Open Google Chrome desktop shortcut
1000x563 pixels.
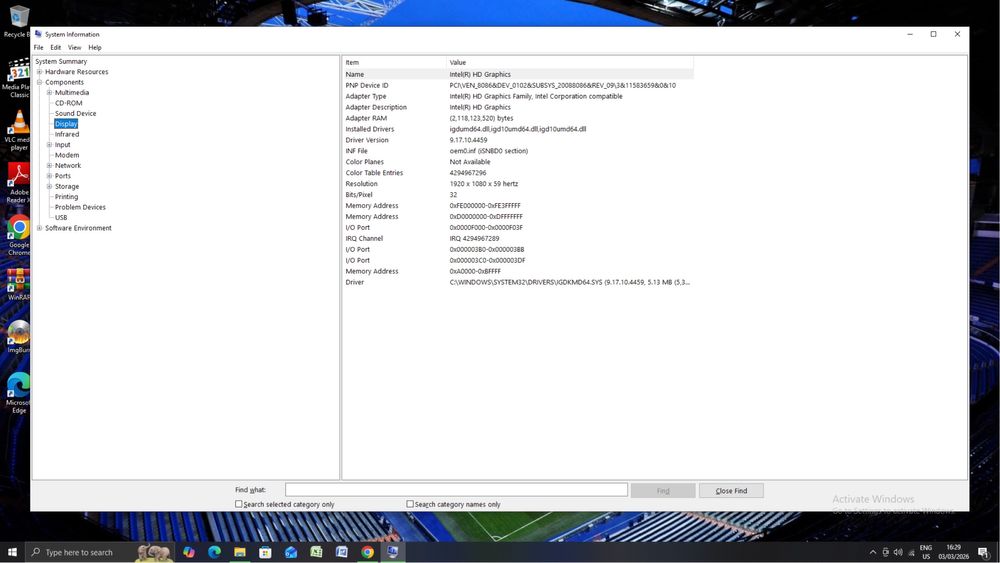[x=18, y=235]
